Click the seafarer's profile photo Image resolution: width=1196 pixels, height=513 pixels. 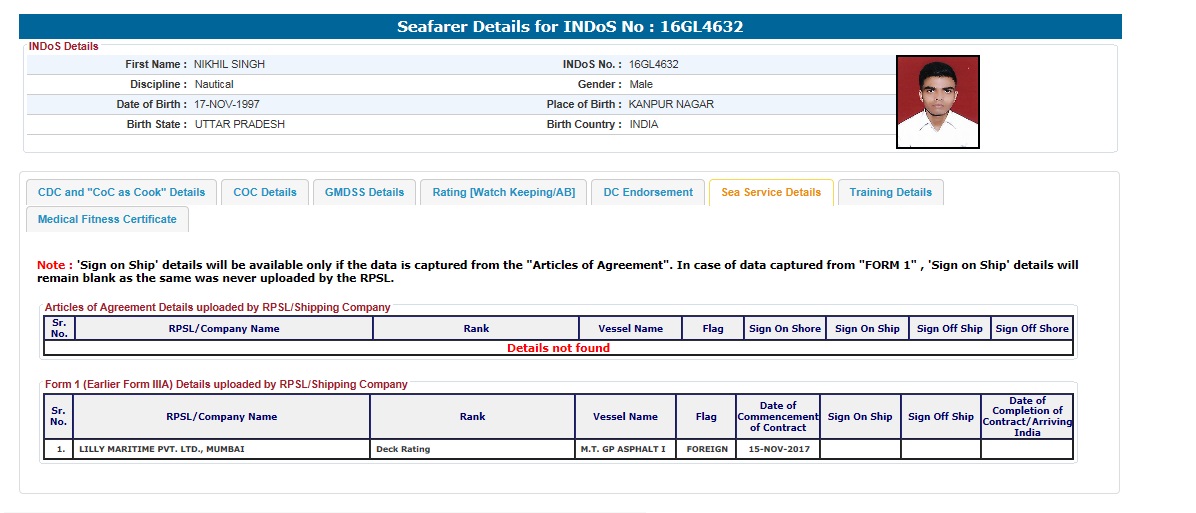[x=937, y=102]
